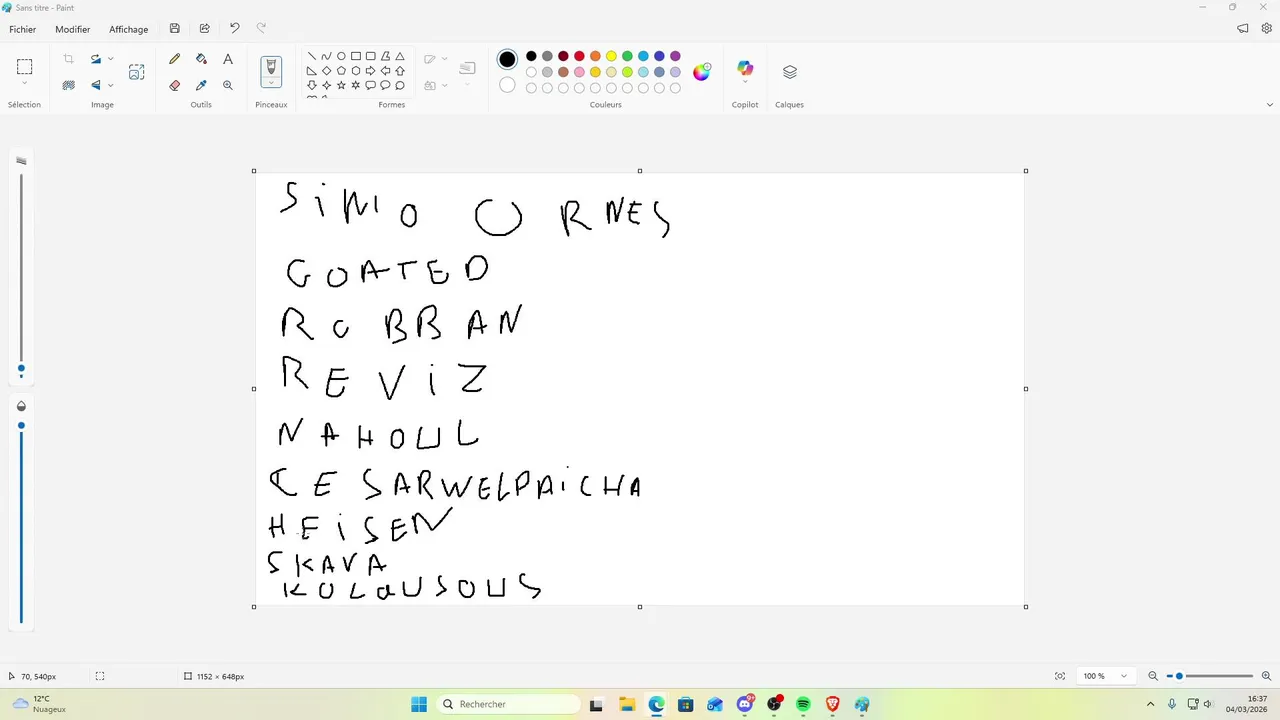1280x720 pixels.
Task: Open the Calques layers panel
Action: pyautogui.click(x=790, y=72)
